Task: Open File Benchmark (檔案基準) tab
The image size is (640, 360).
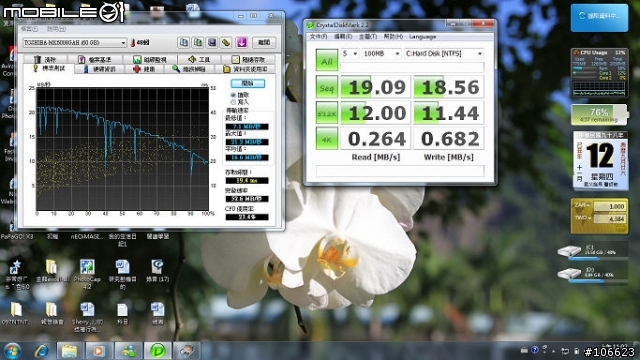Action: (x=96, y=60)
